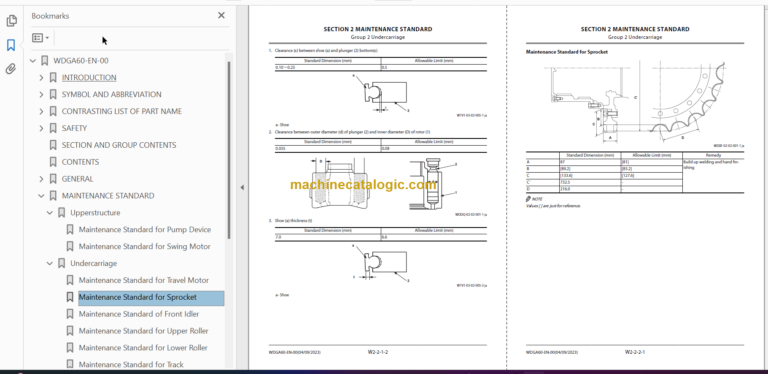Open Maintenance Standard for Track
This screenshot has height=374, width=768.
[x=131, y=364]
